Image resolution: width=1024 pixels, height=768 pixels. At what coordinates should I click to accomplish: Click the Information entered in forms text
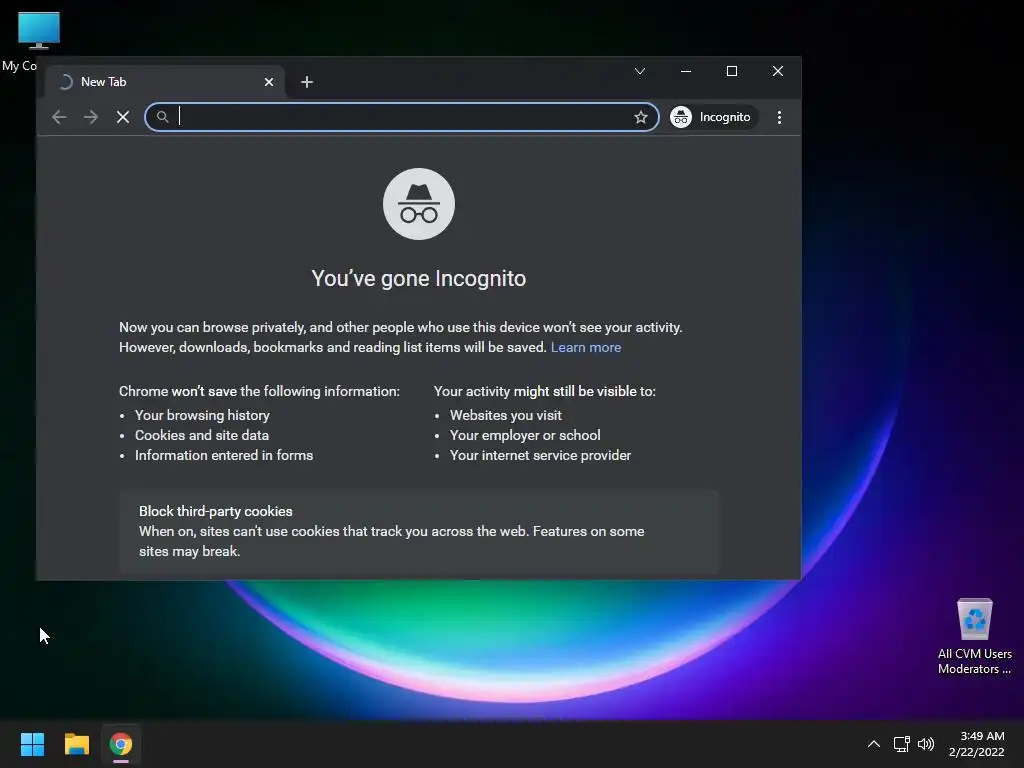(x=224, y=455)
